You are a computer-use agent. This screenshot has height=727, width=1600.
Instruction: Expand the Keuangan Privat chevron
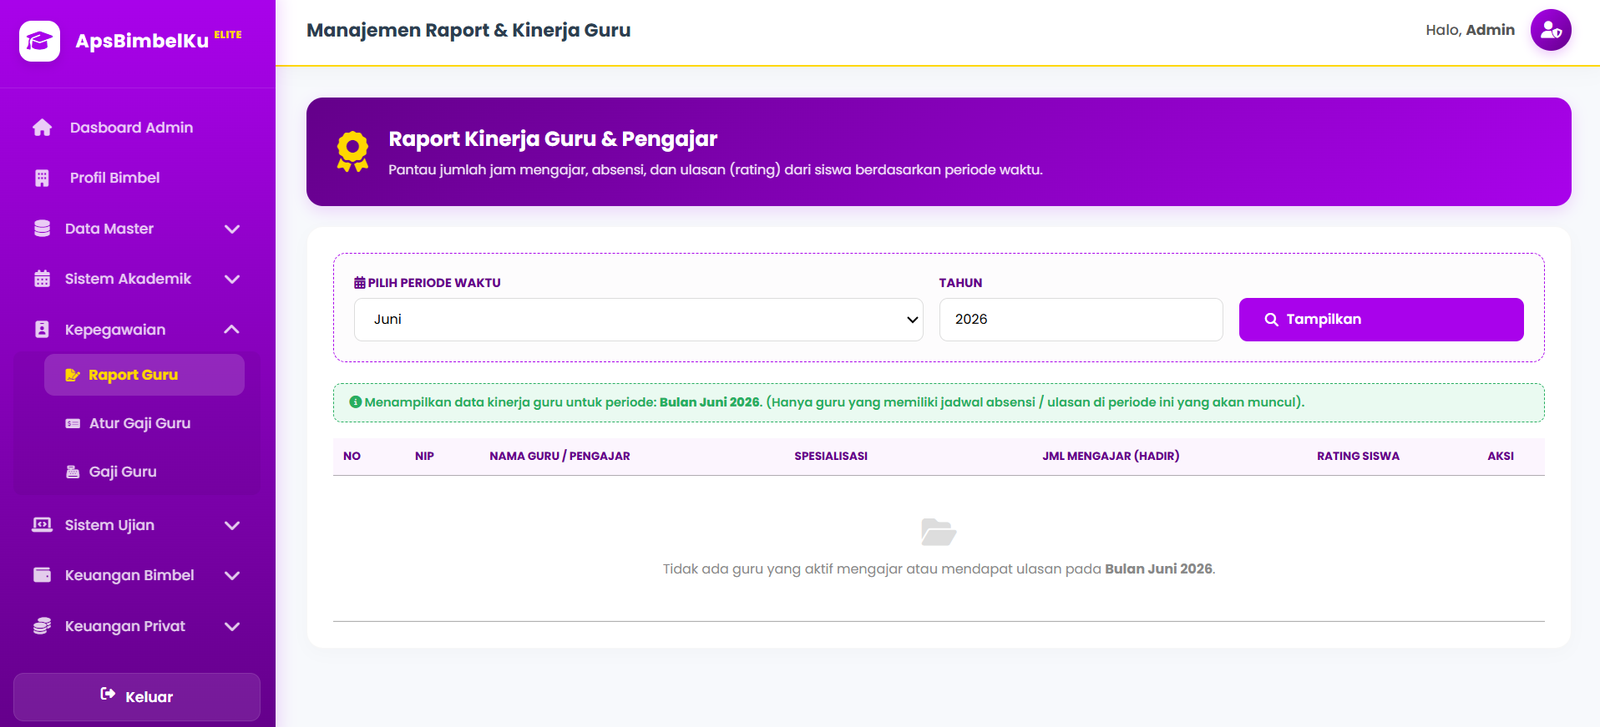pos(232,626)
